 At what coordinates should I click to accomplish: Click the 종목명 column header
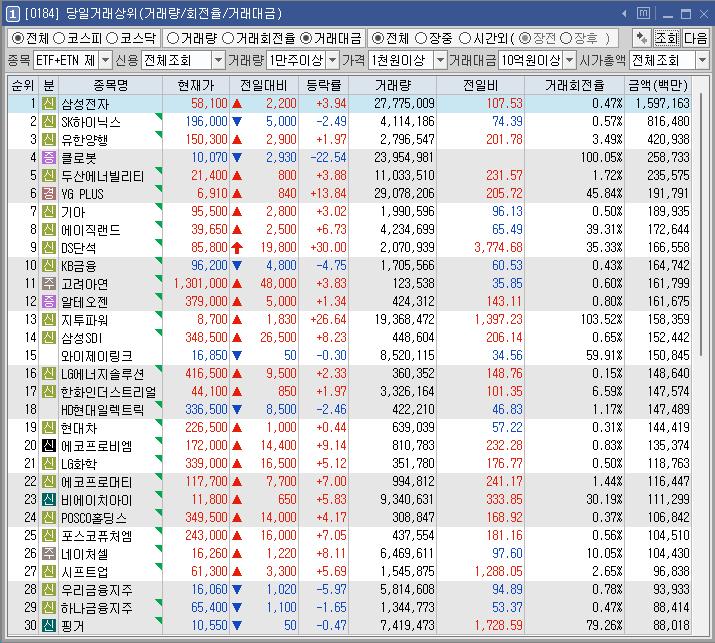[x=110, y=85]
